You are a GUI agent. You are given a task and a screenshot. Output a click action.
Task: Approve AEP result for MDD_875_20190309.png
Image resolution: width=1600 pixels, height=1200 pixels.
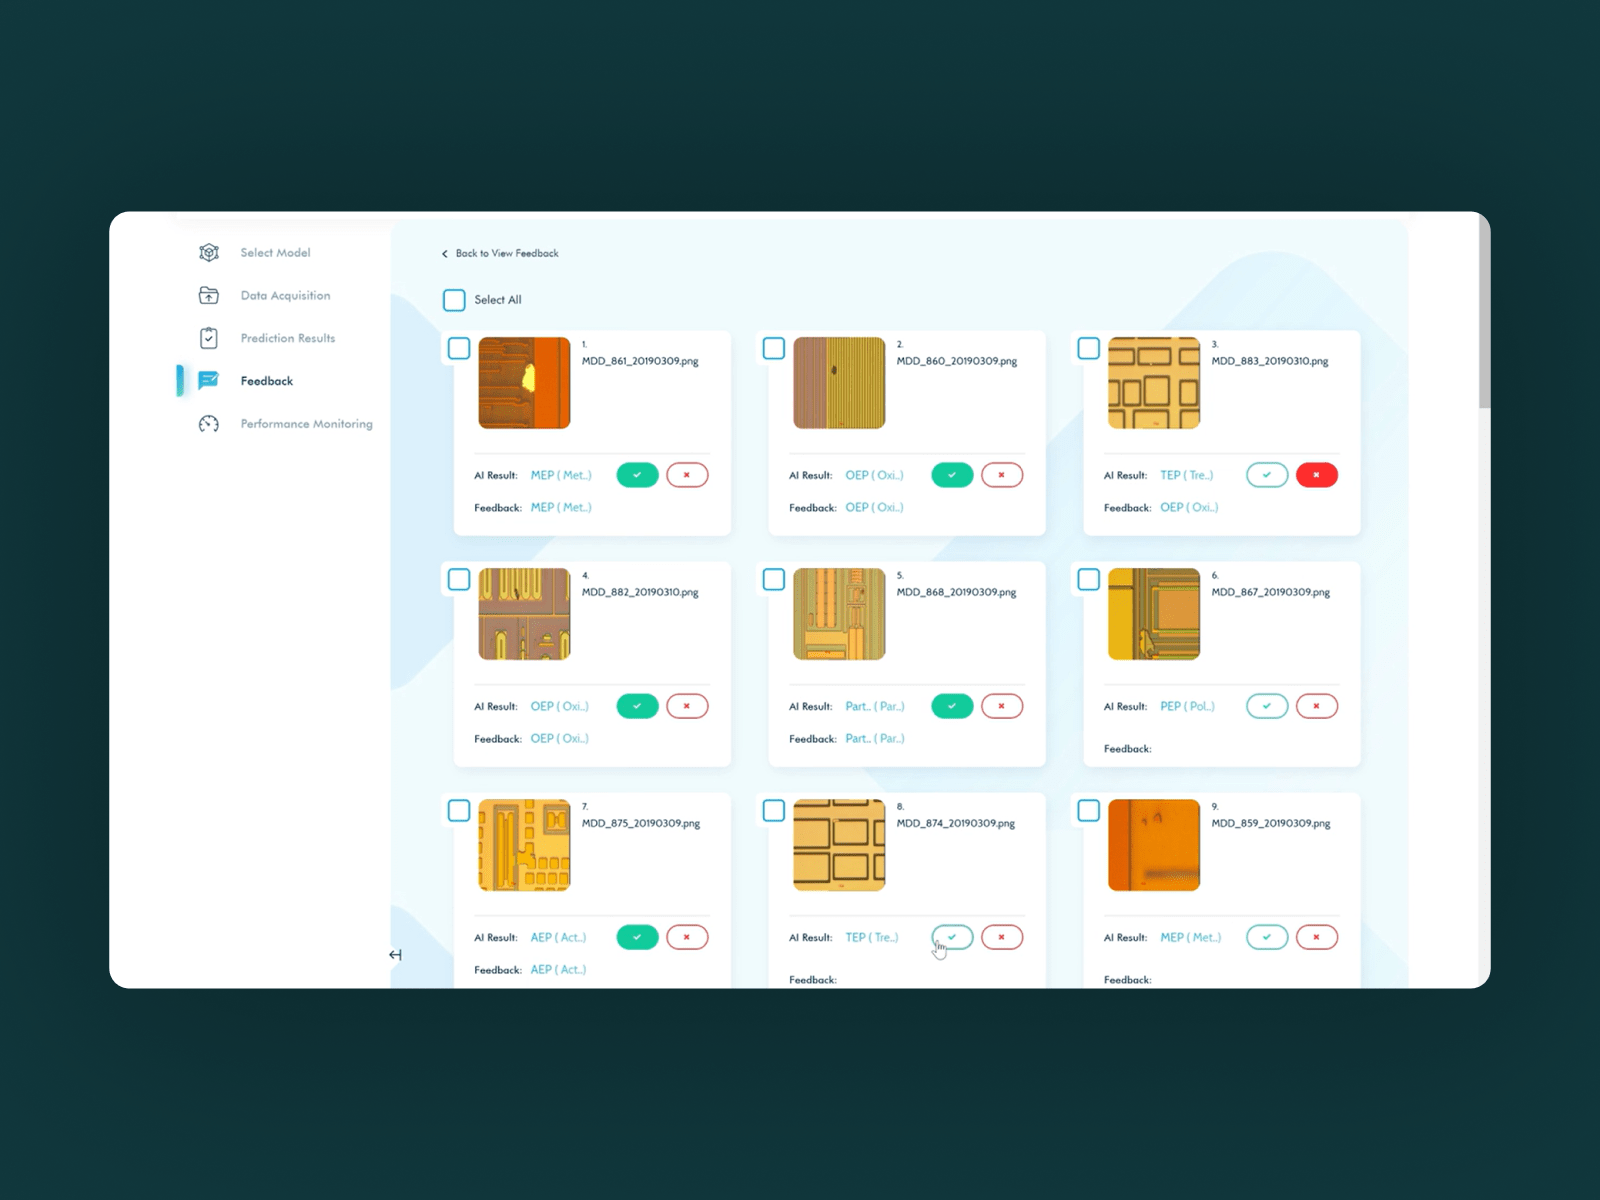[637, 937]
